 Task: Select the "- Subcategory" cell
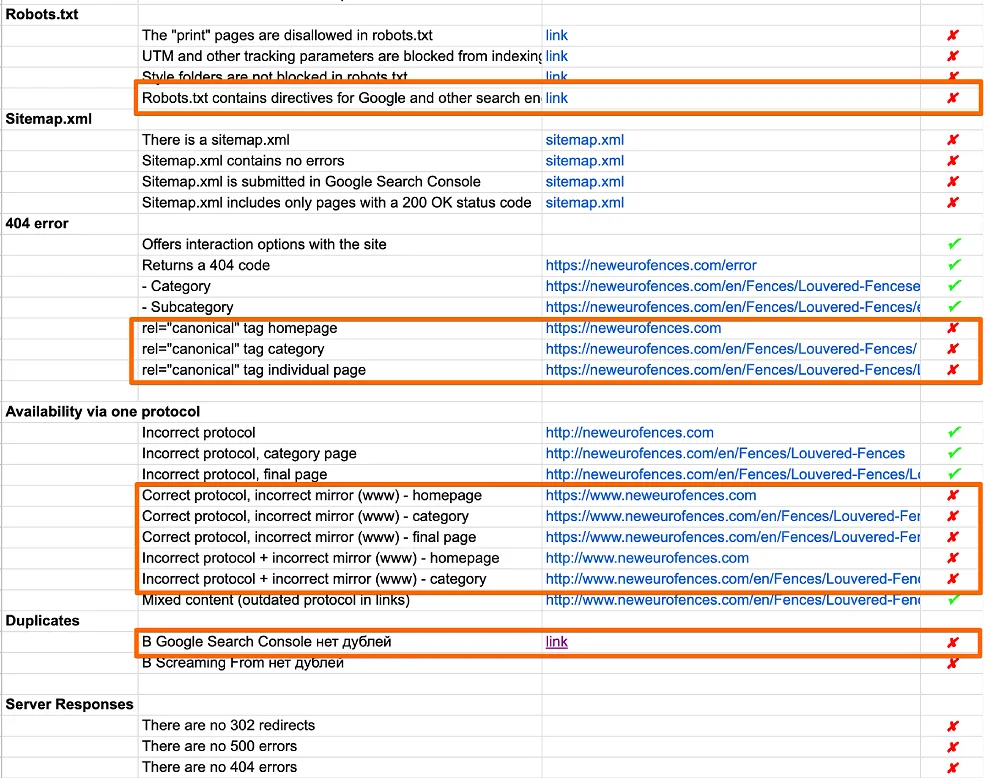(x=187, y=307)
